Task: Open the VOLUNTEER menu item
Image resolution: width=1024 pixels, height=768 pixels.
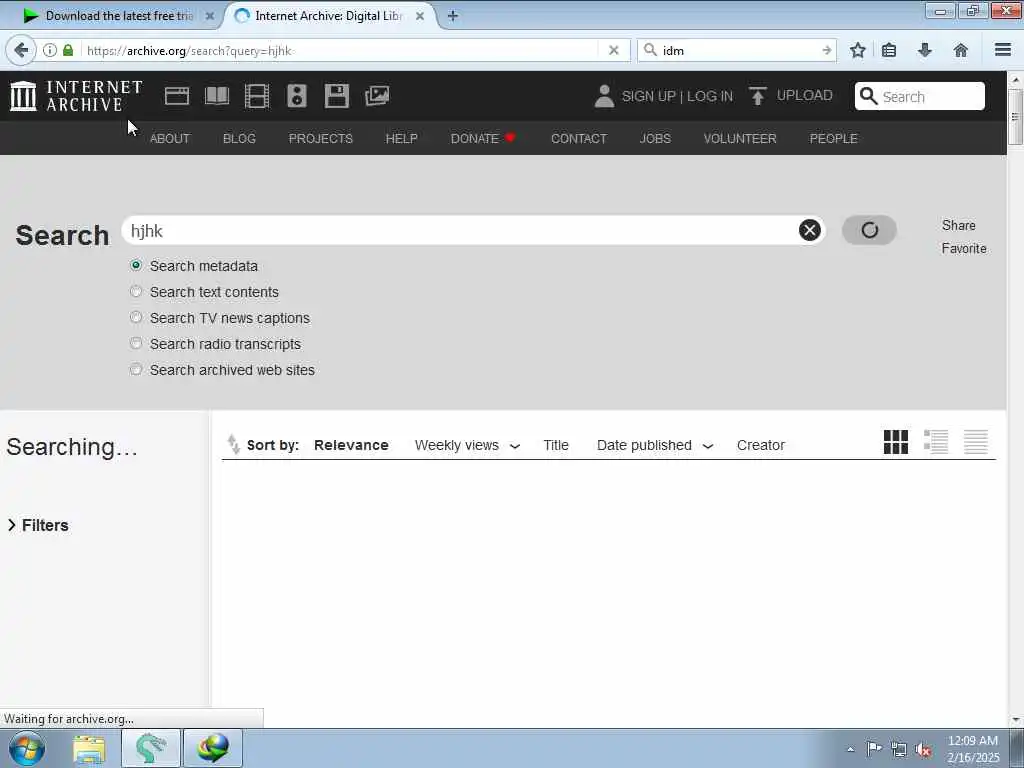Action: pyautogui.click(x=740, y=138)
